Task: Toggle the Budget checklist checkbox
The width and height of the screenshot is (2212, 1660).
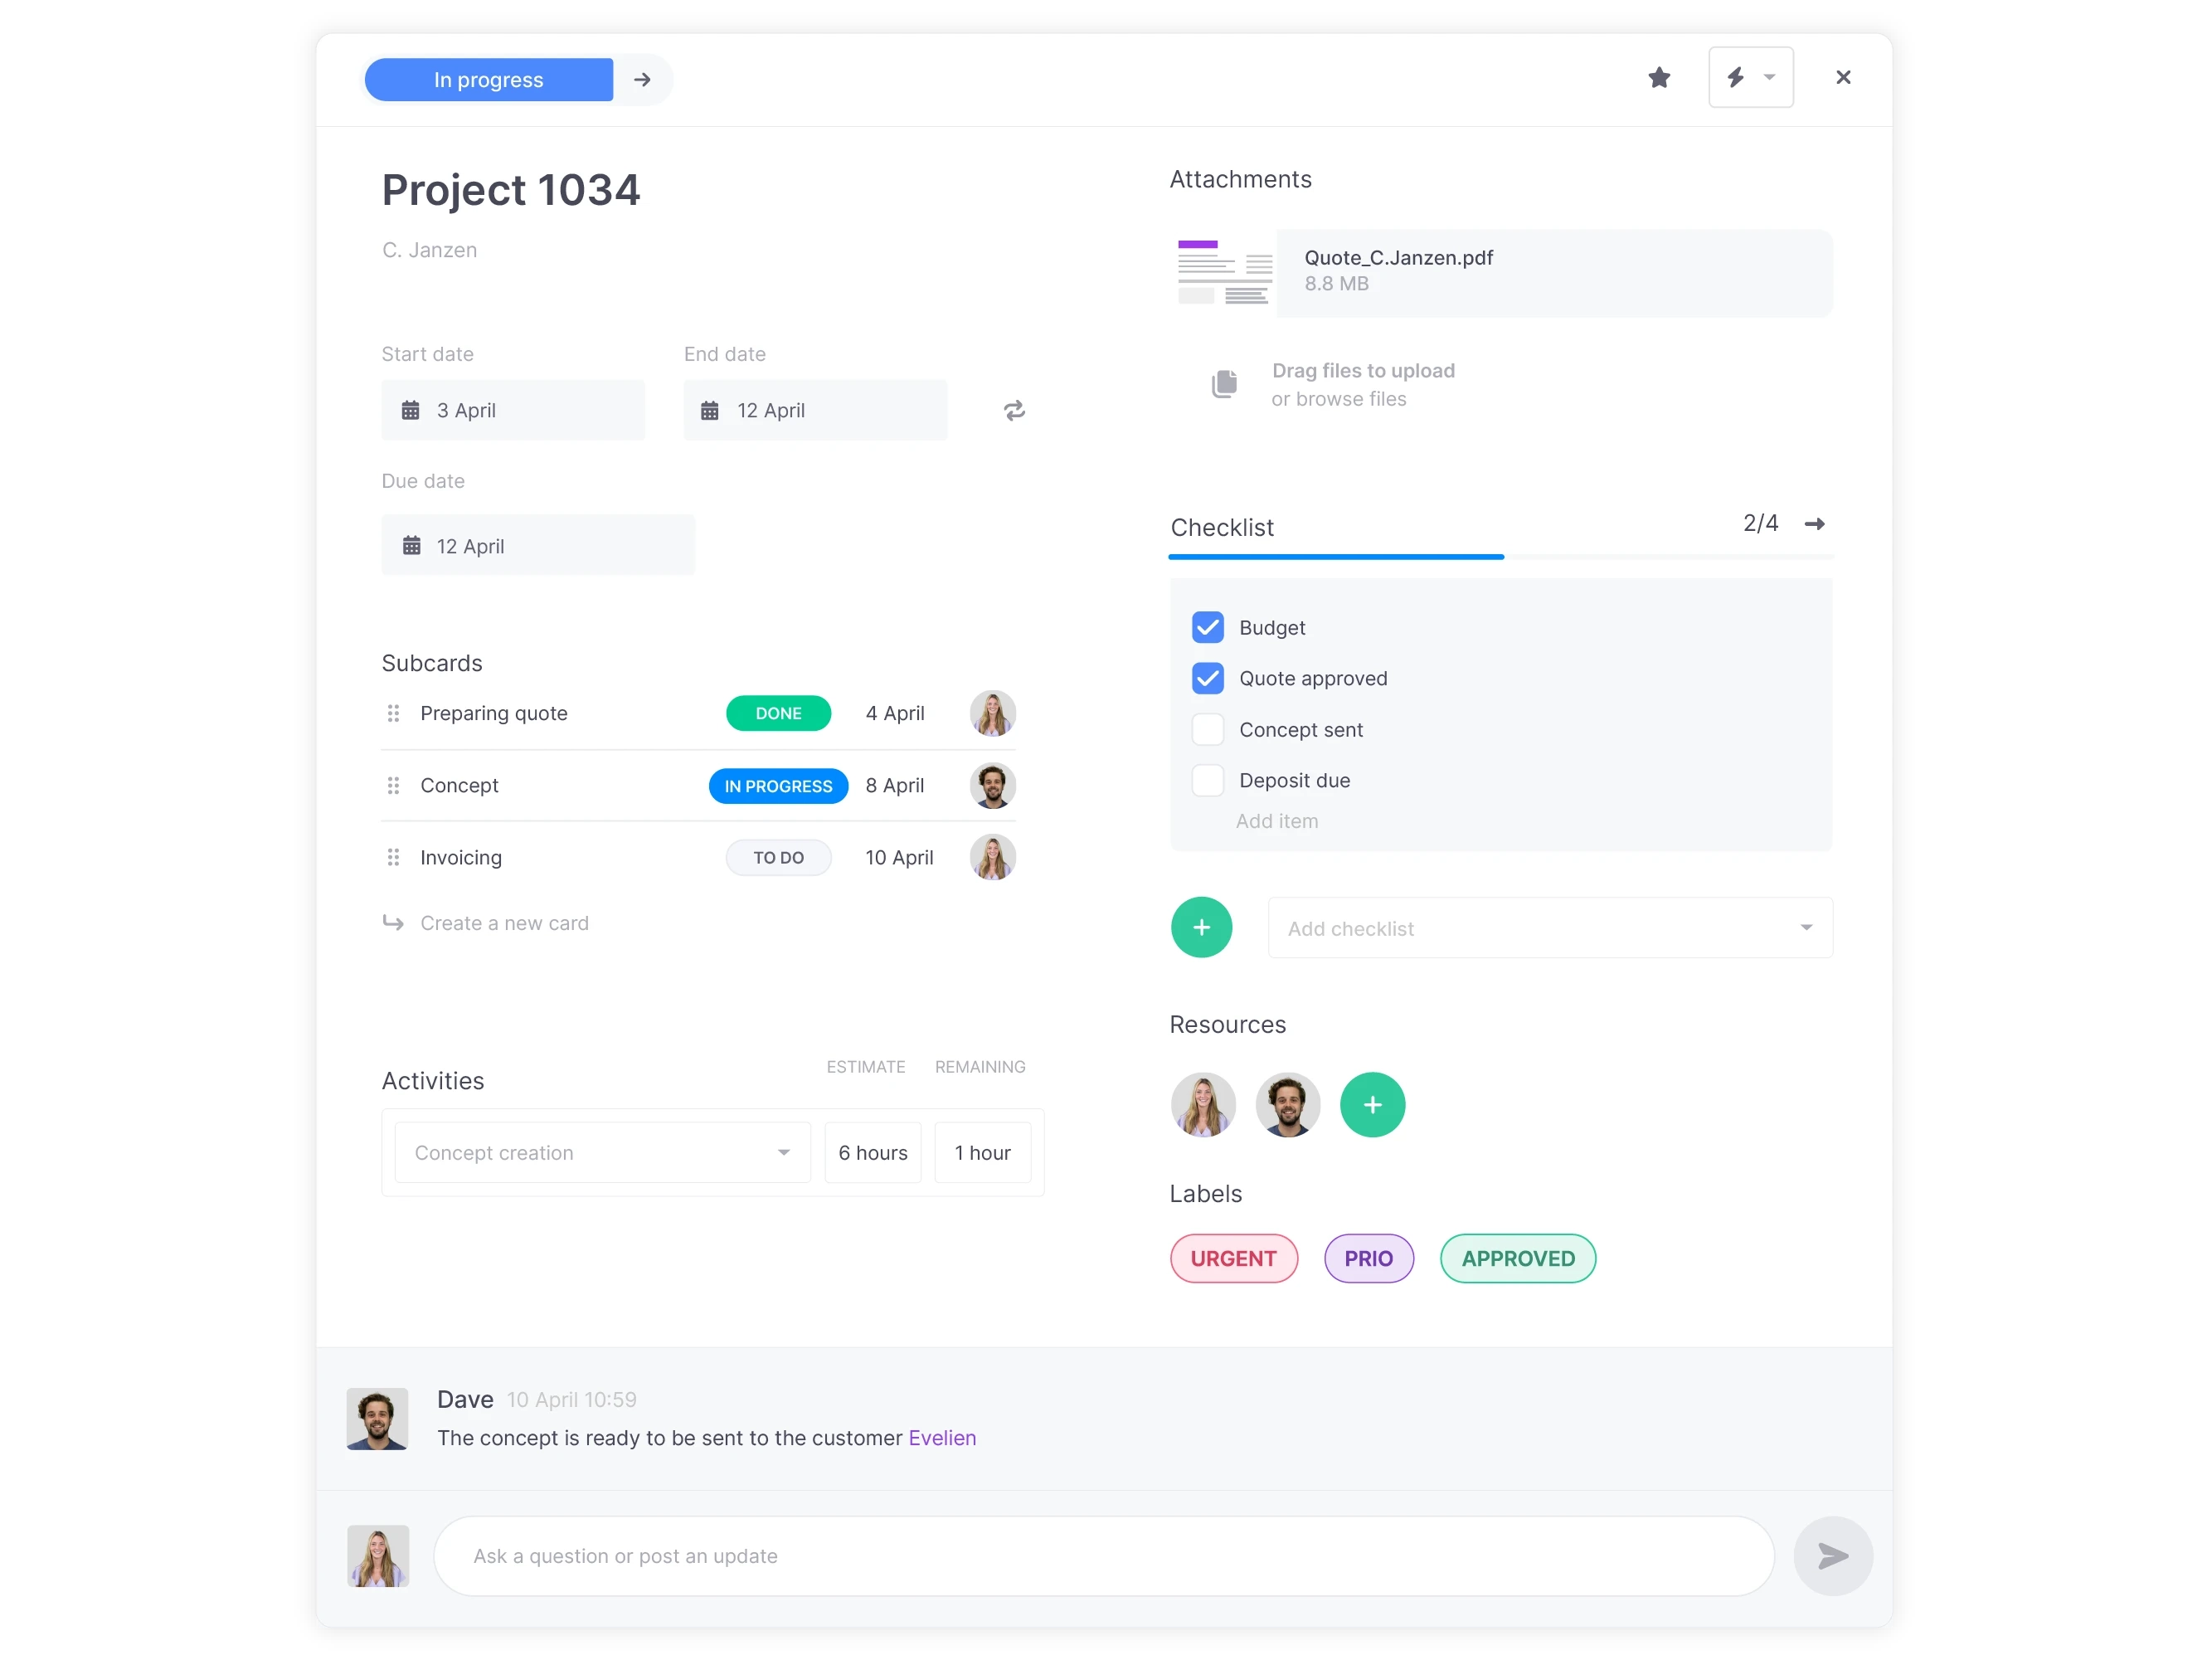Action: (x=1208, y=626)
